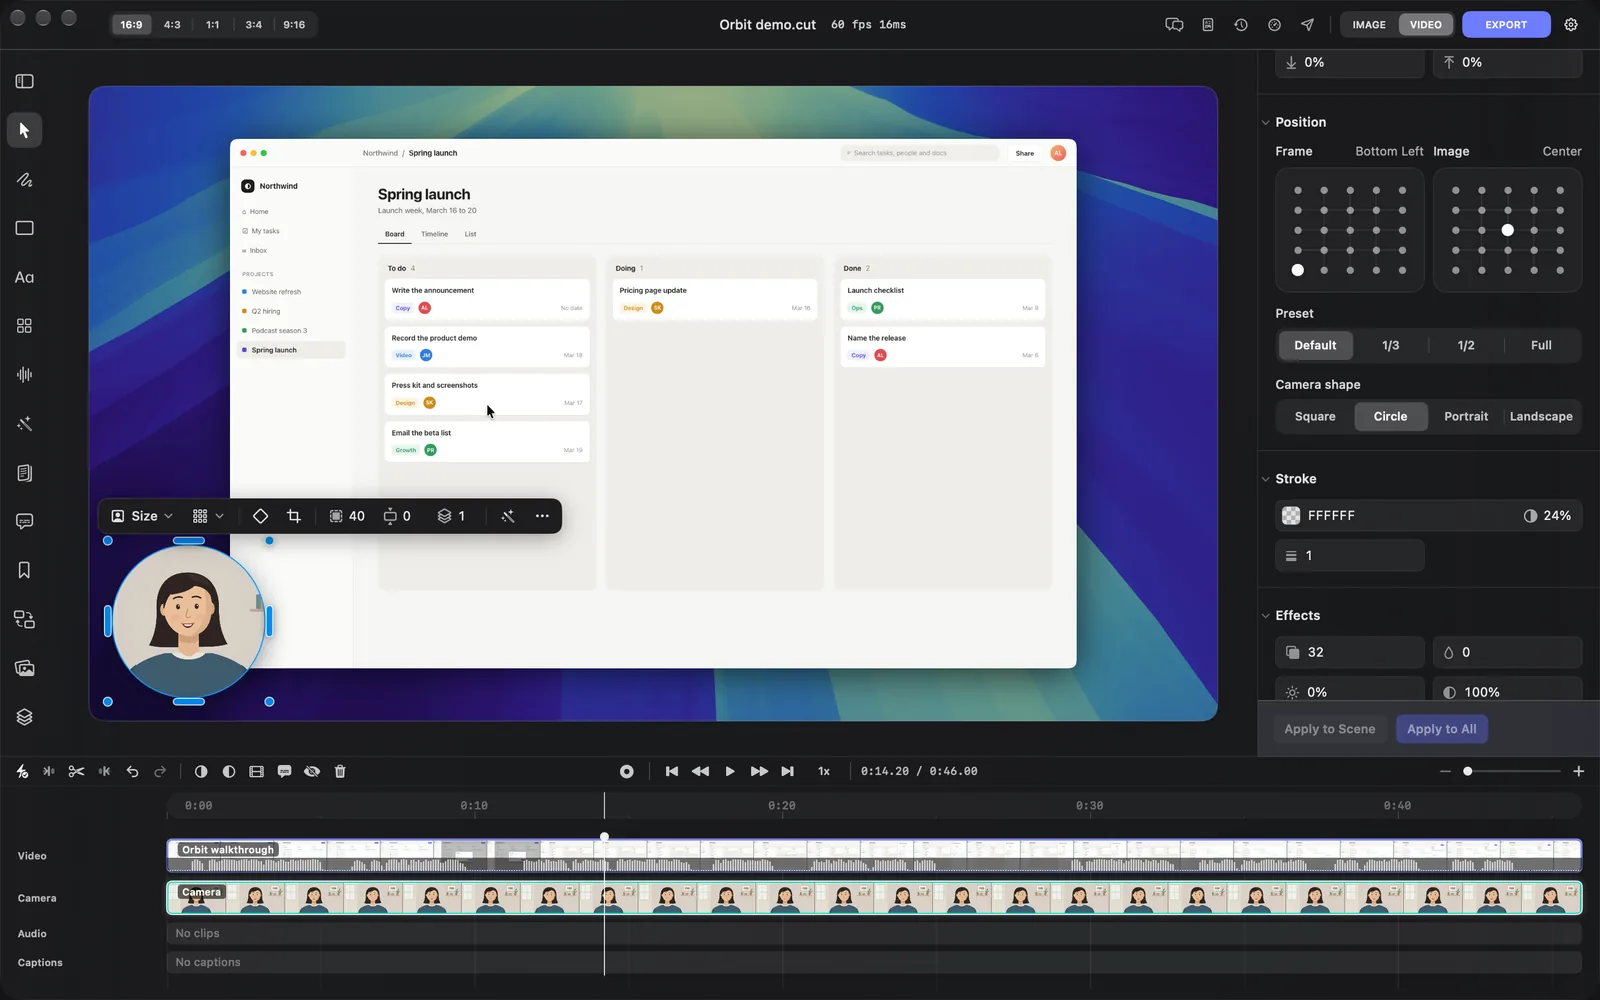The width and height of the screenshot is (1600, 1000).
Task: Click the EXPORT button
Action: [x=1506, y=25]
